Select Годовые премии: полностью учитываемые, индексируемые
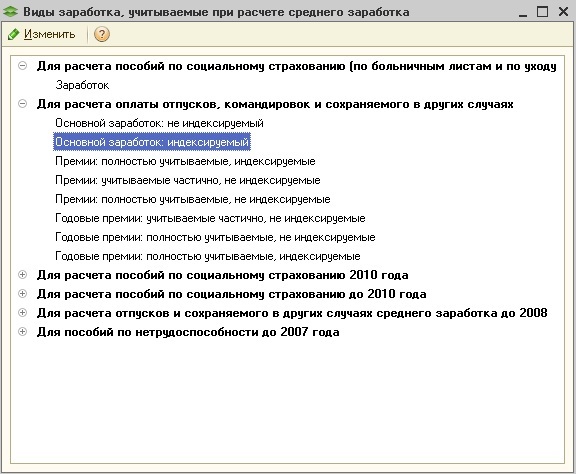 click(x=208, y=256)
